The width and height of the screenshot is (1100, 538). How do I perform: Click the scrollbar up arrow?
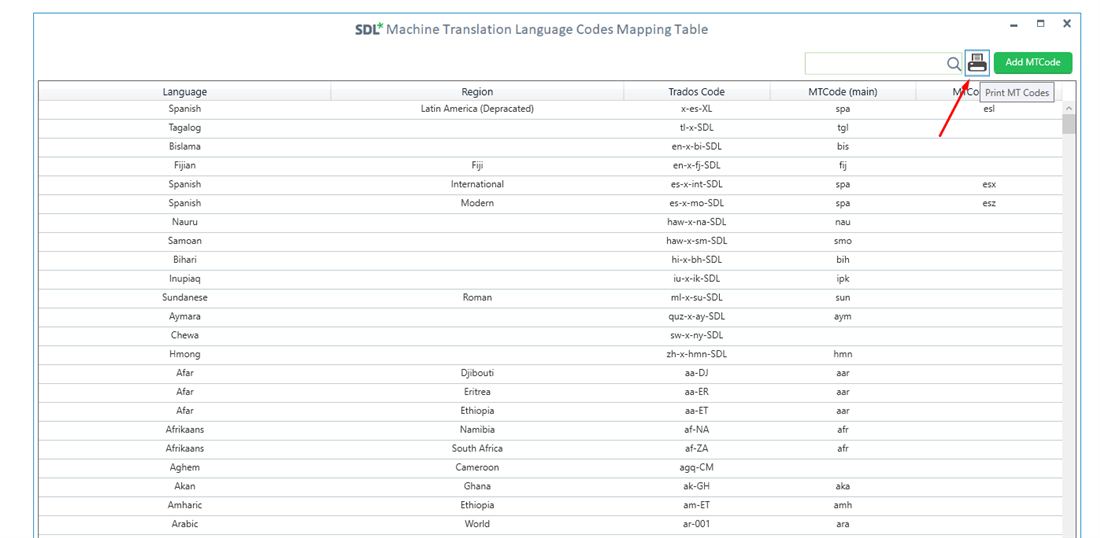(x=1069, y=109)
